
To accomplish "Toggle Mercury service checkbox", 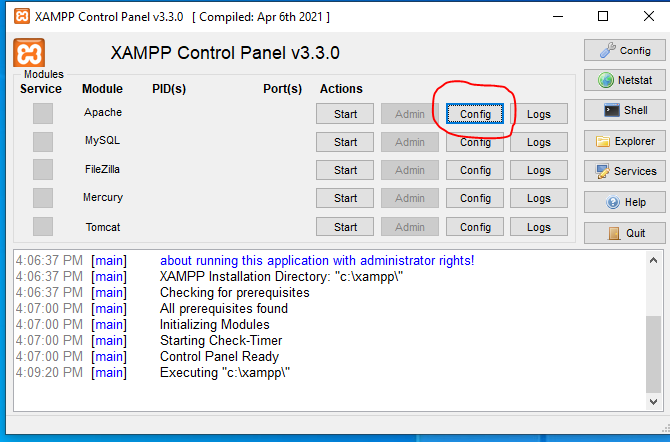I will point(43,198).
